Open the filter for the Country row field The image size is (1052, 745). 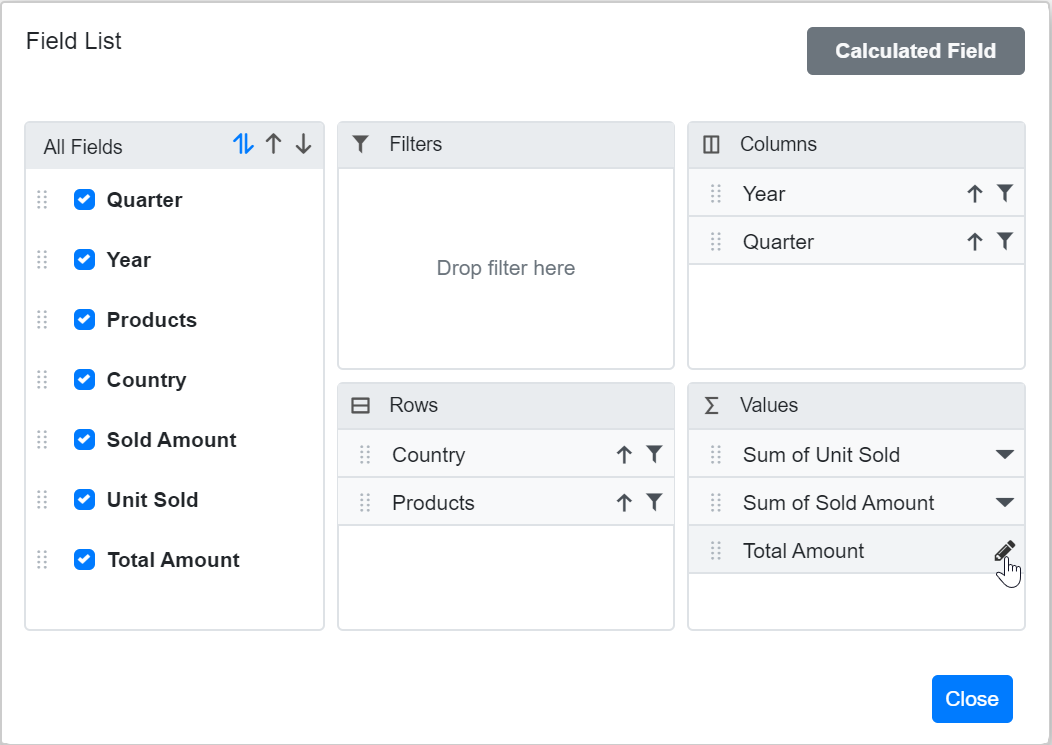[655, 454]
